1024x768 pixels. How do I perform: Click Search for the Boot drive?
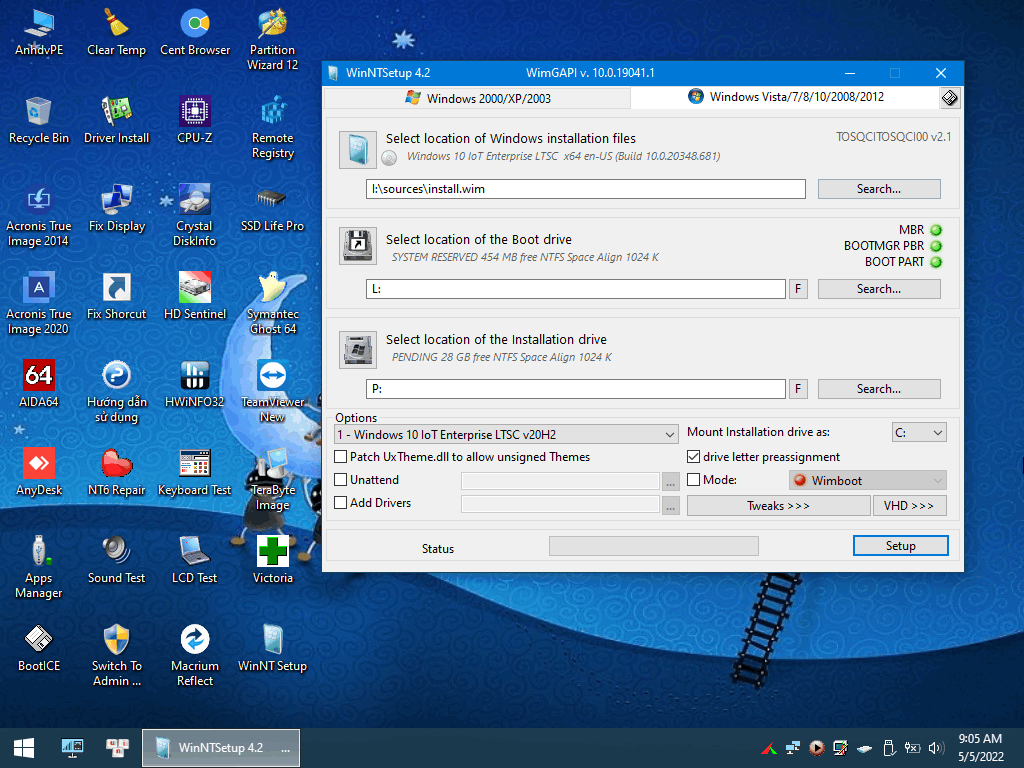pyautogui.click(x=879, y=289)
